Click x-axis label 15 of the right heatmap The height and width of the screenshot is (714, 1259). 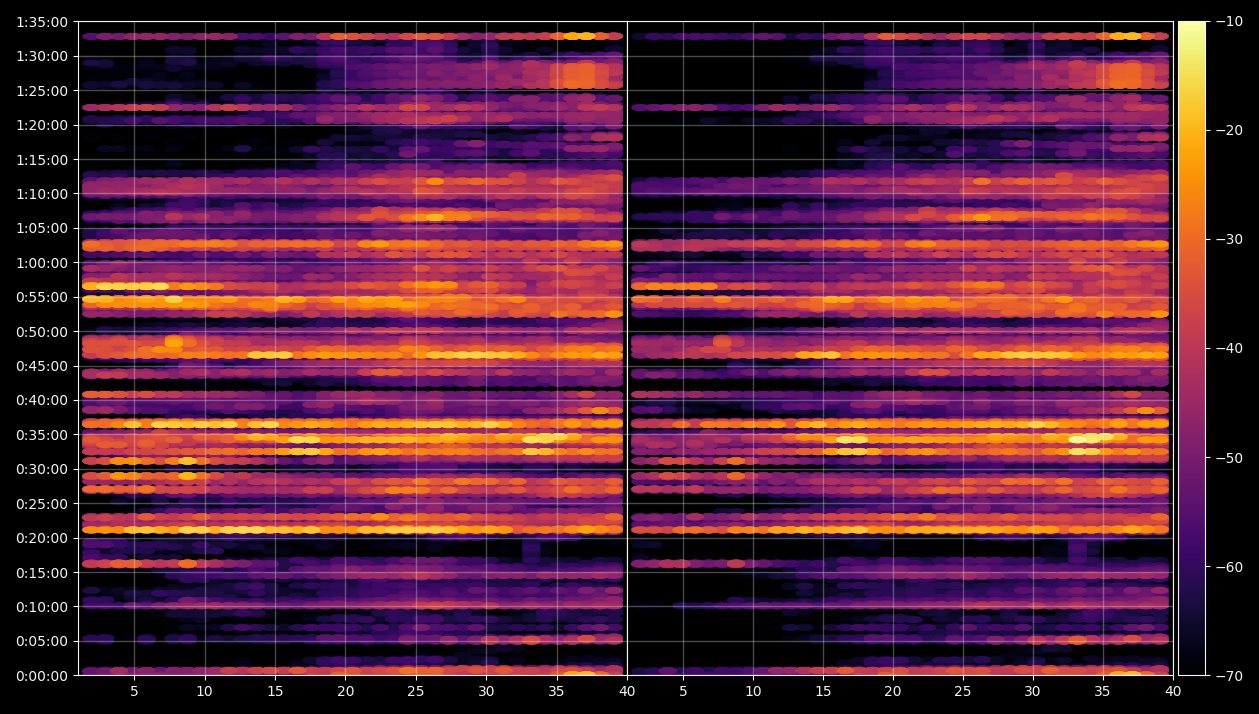[x=823, y=691]
